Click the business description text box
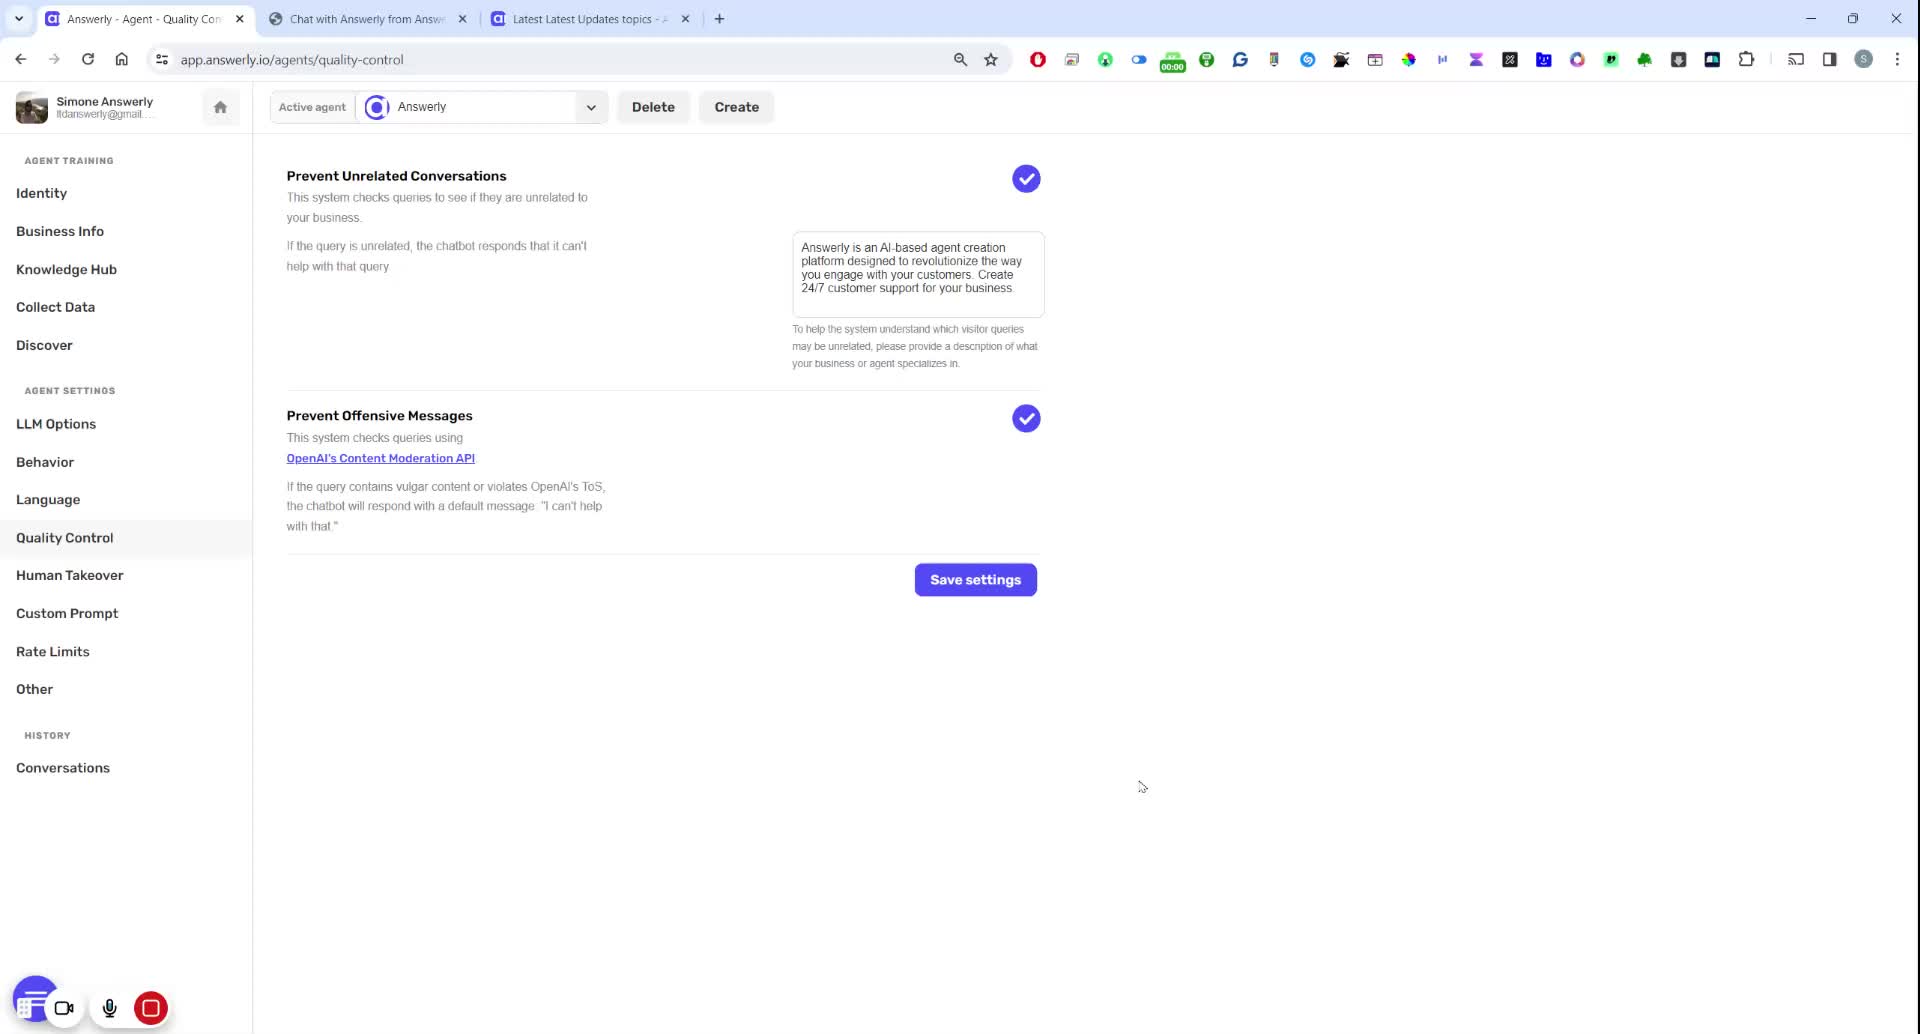This screenshot has height=1034, width=1920. [918, 274]
